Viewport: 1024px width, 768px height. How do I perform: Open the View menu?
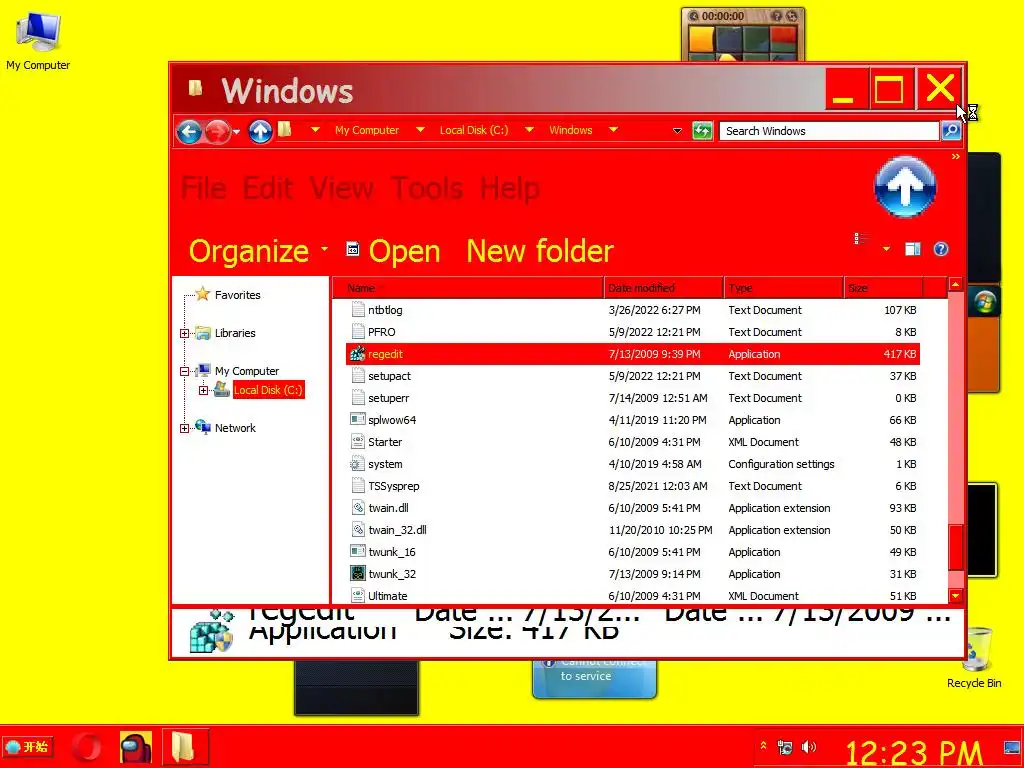[x=342, y=188]
